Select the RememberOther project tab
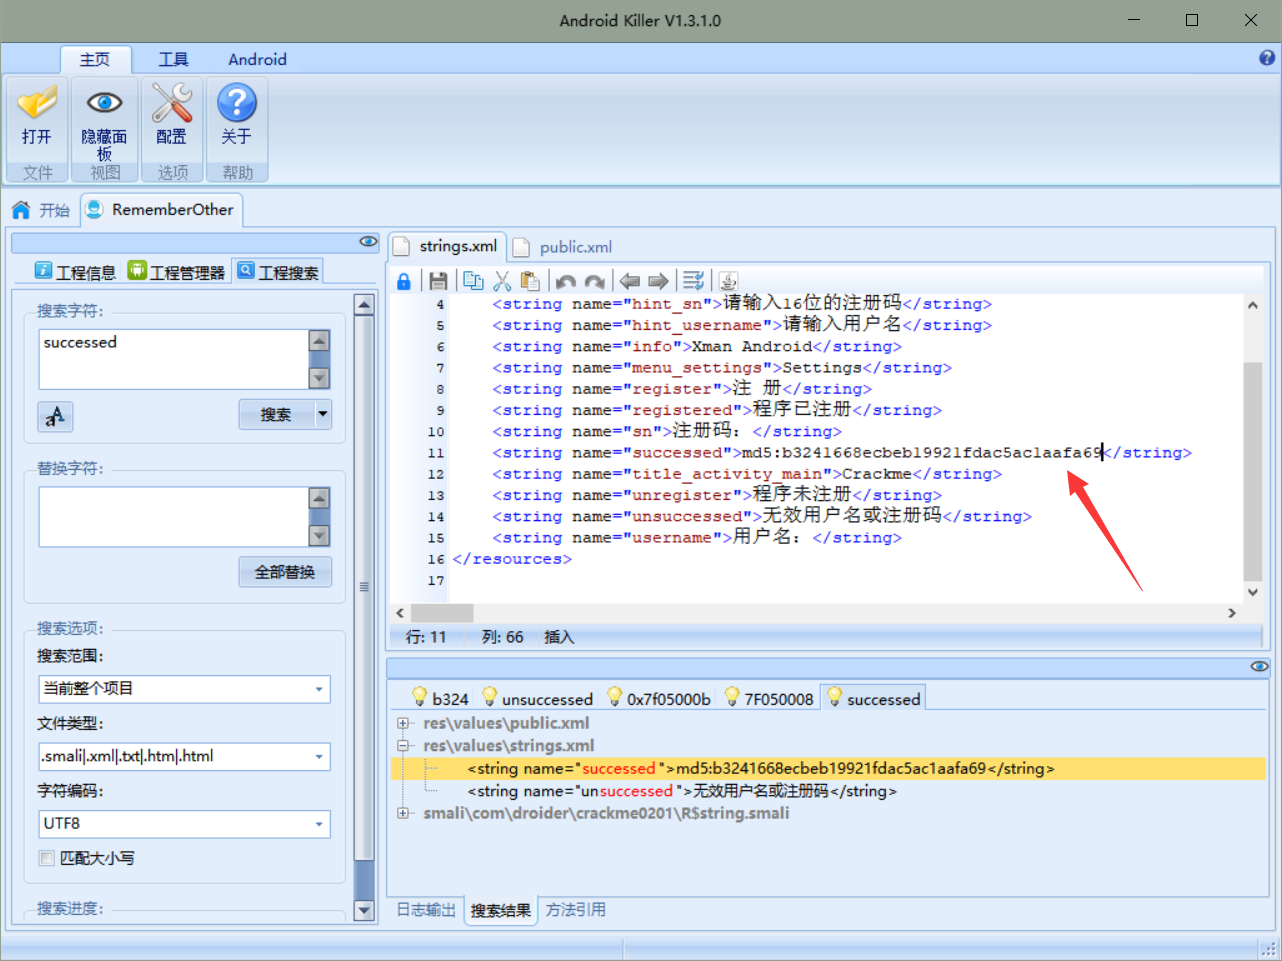This screenshot has height=961, width=1282. (161, 209)
